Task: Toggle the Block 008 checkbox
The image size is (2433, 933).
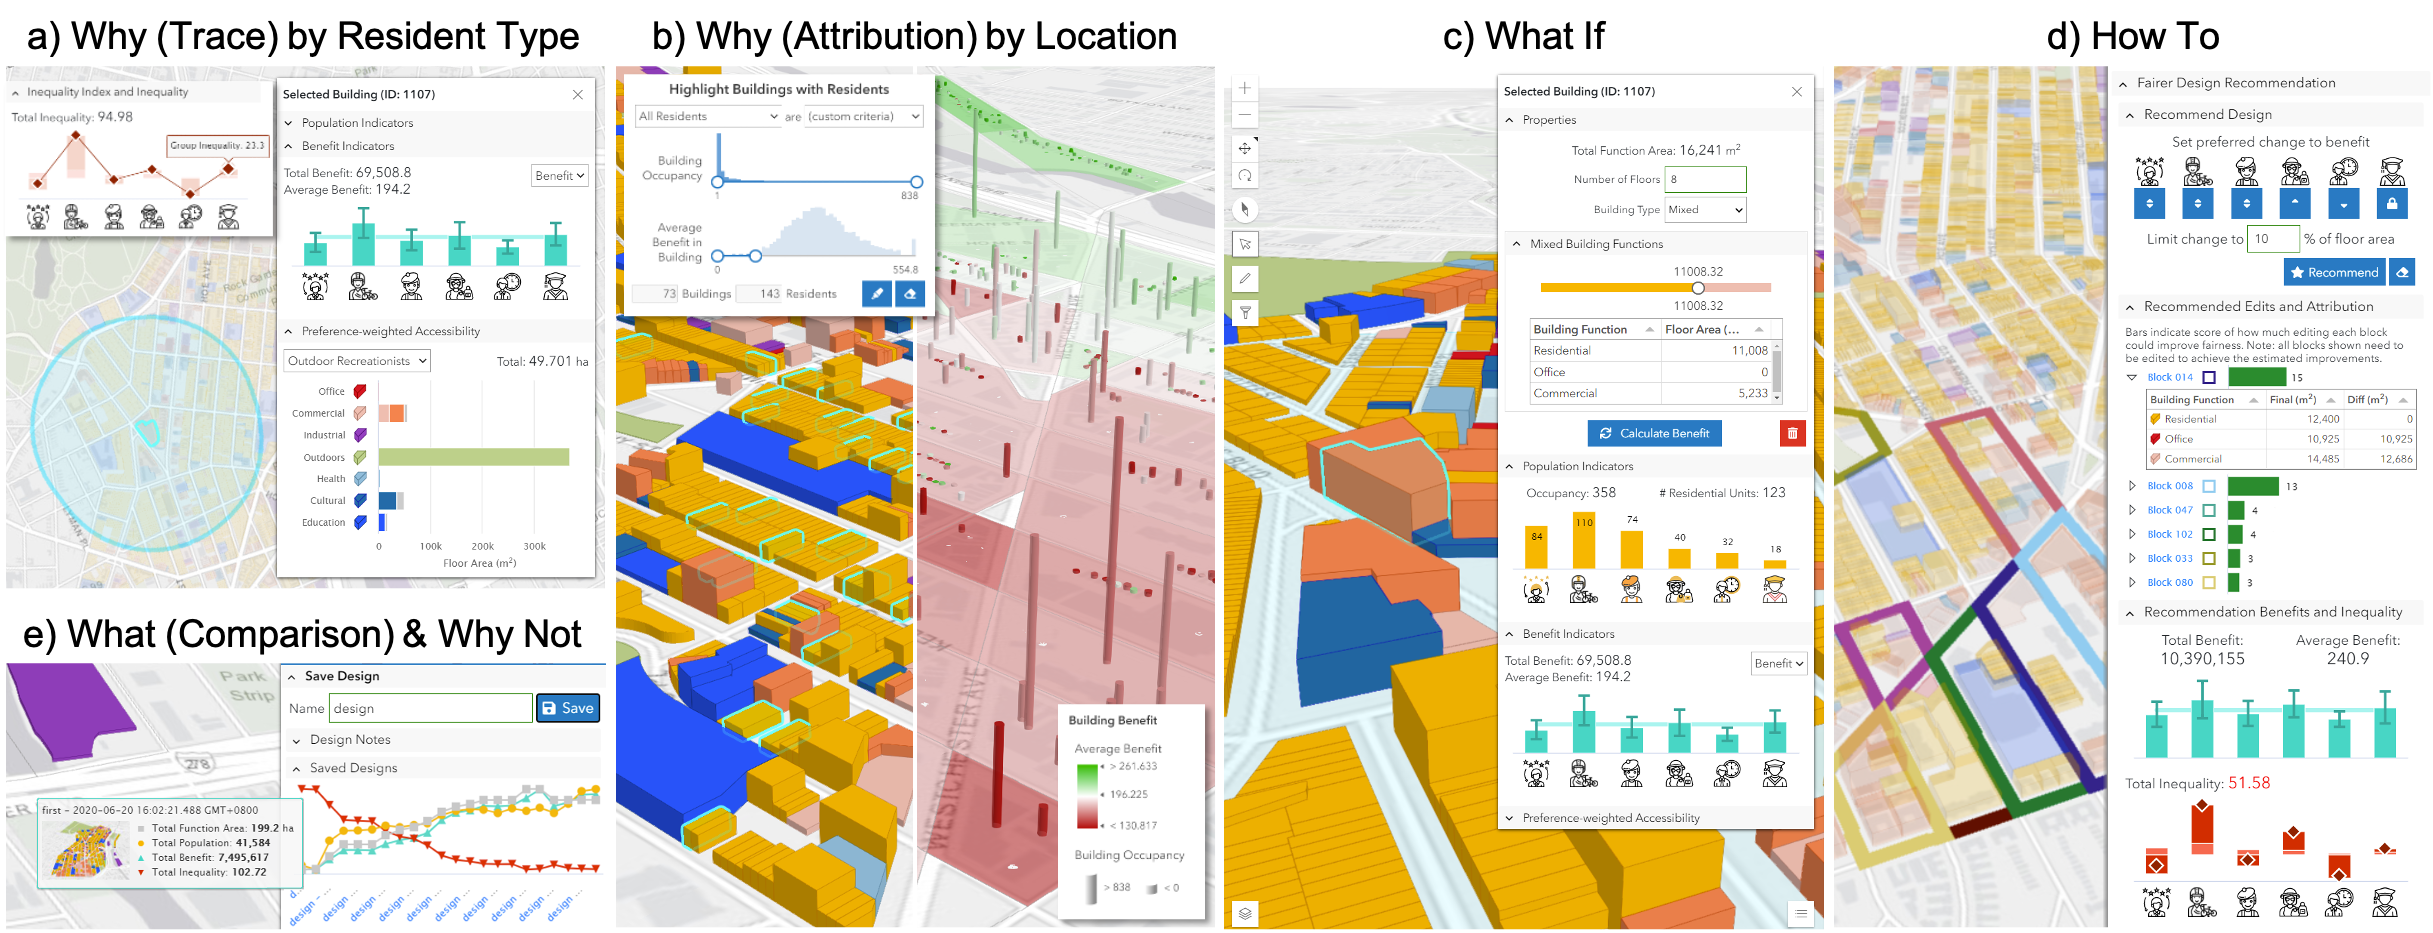Action: point(2209,486)
